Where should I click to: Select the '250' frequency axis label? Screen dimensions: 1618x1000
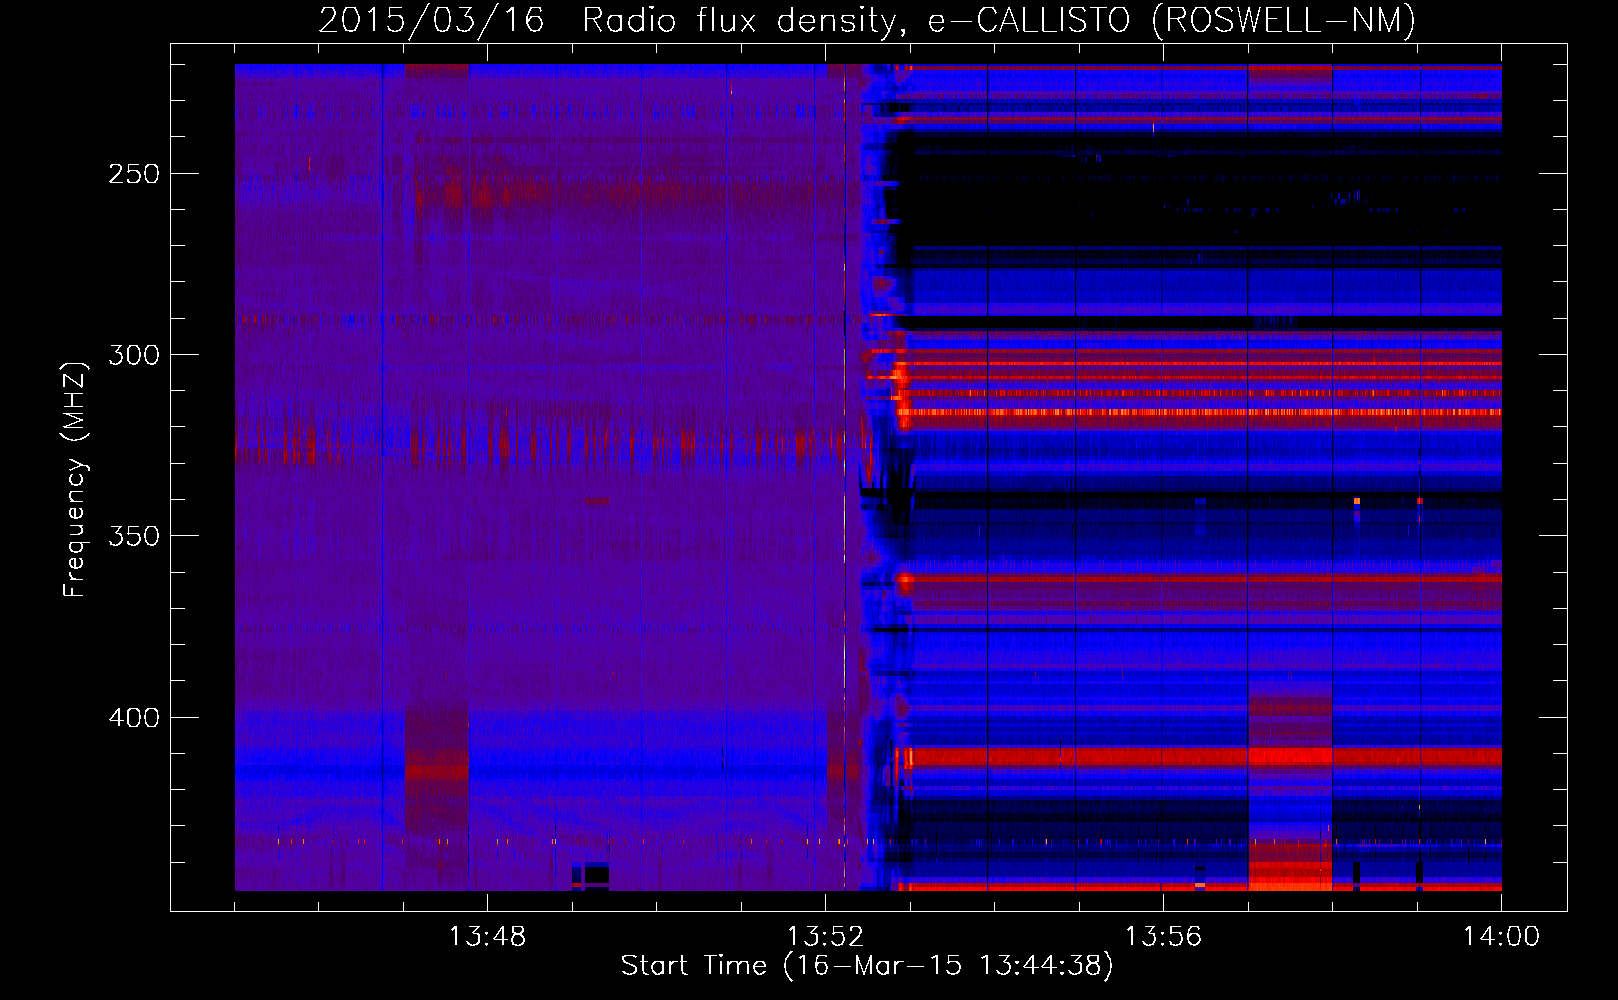(x=134, y=174)
